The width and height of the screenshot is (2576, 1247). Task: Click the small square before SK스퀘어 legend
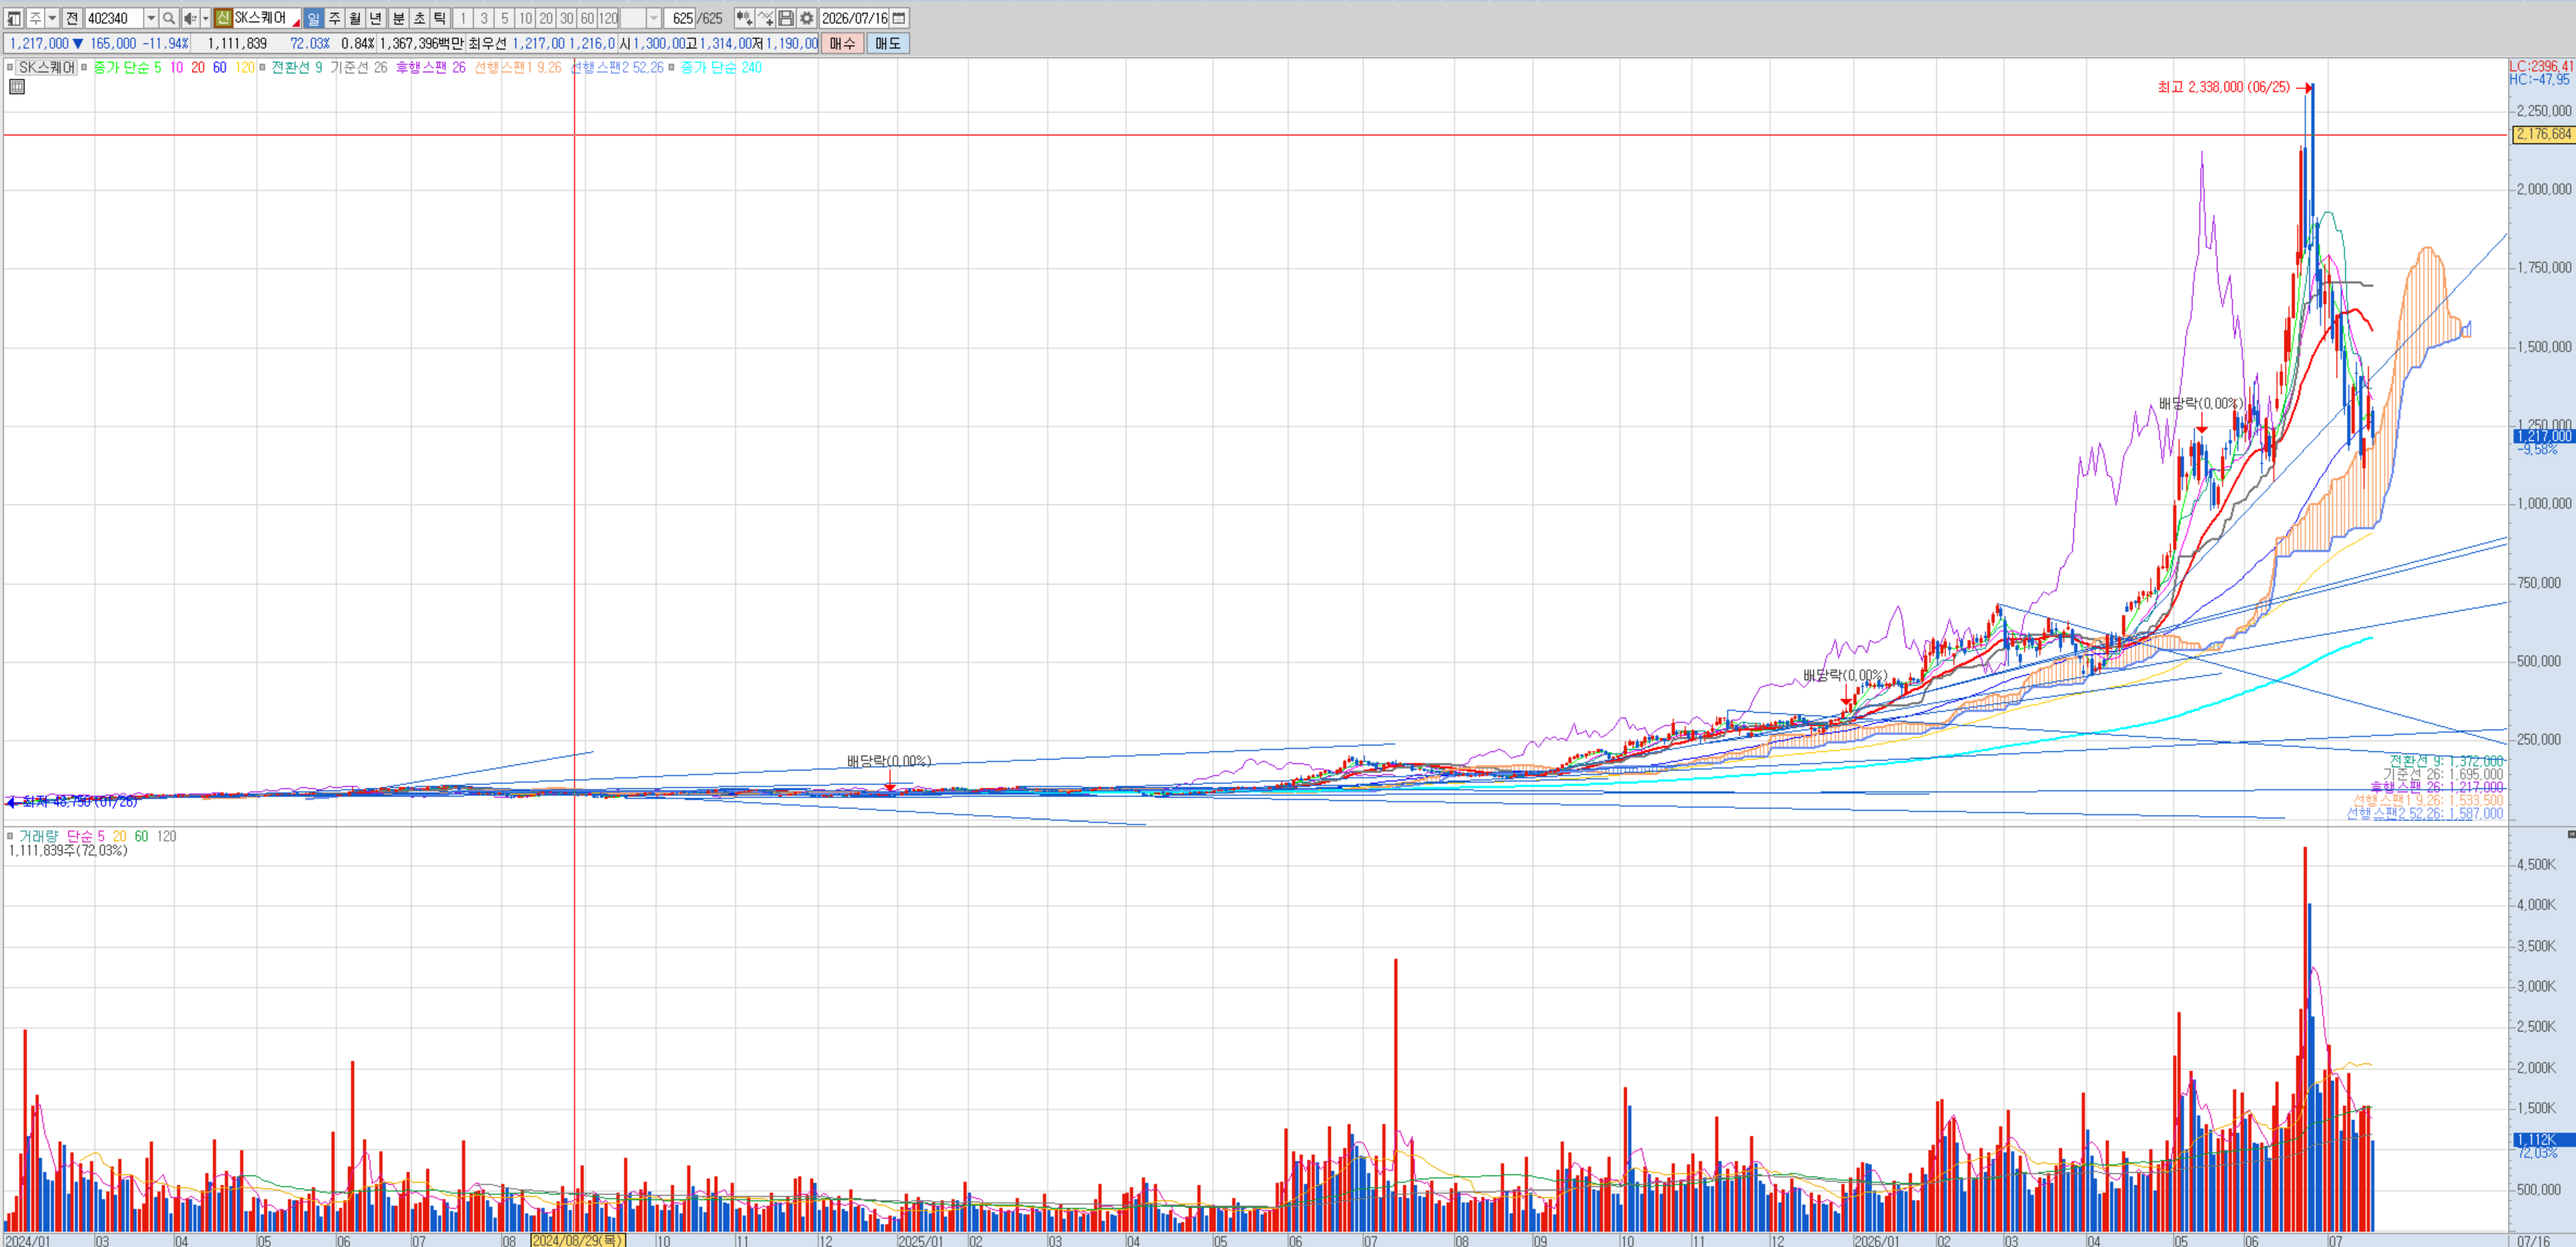10,68
